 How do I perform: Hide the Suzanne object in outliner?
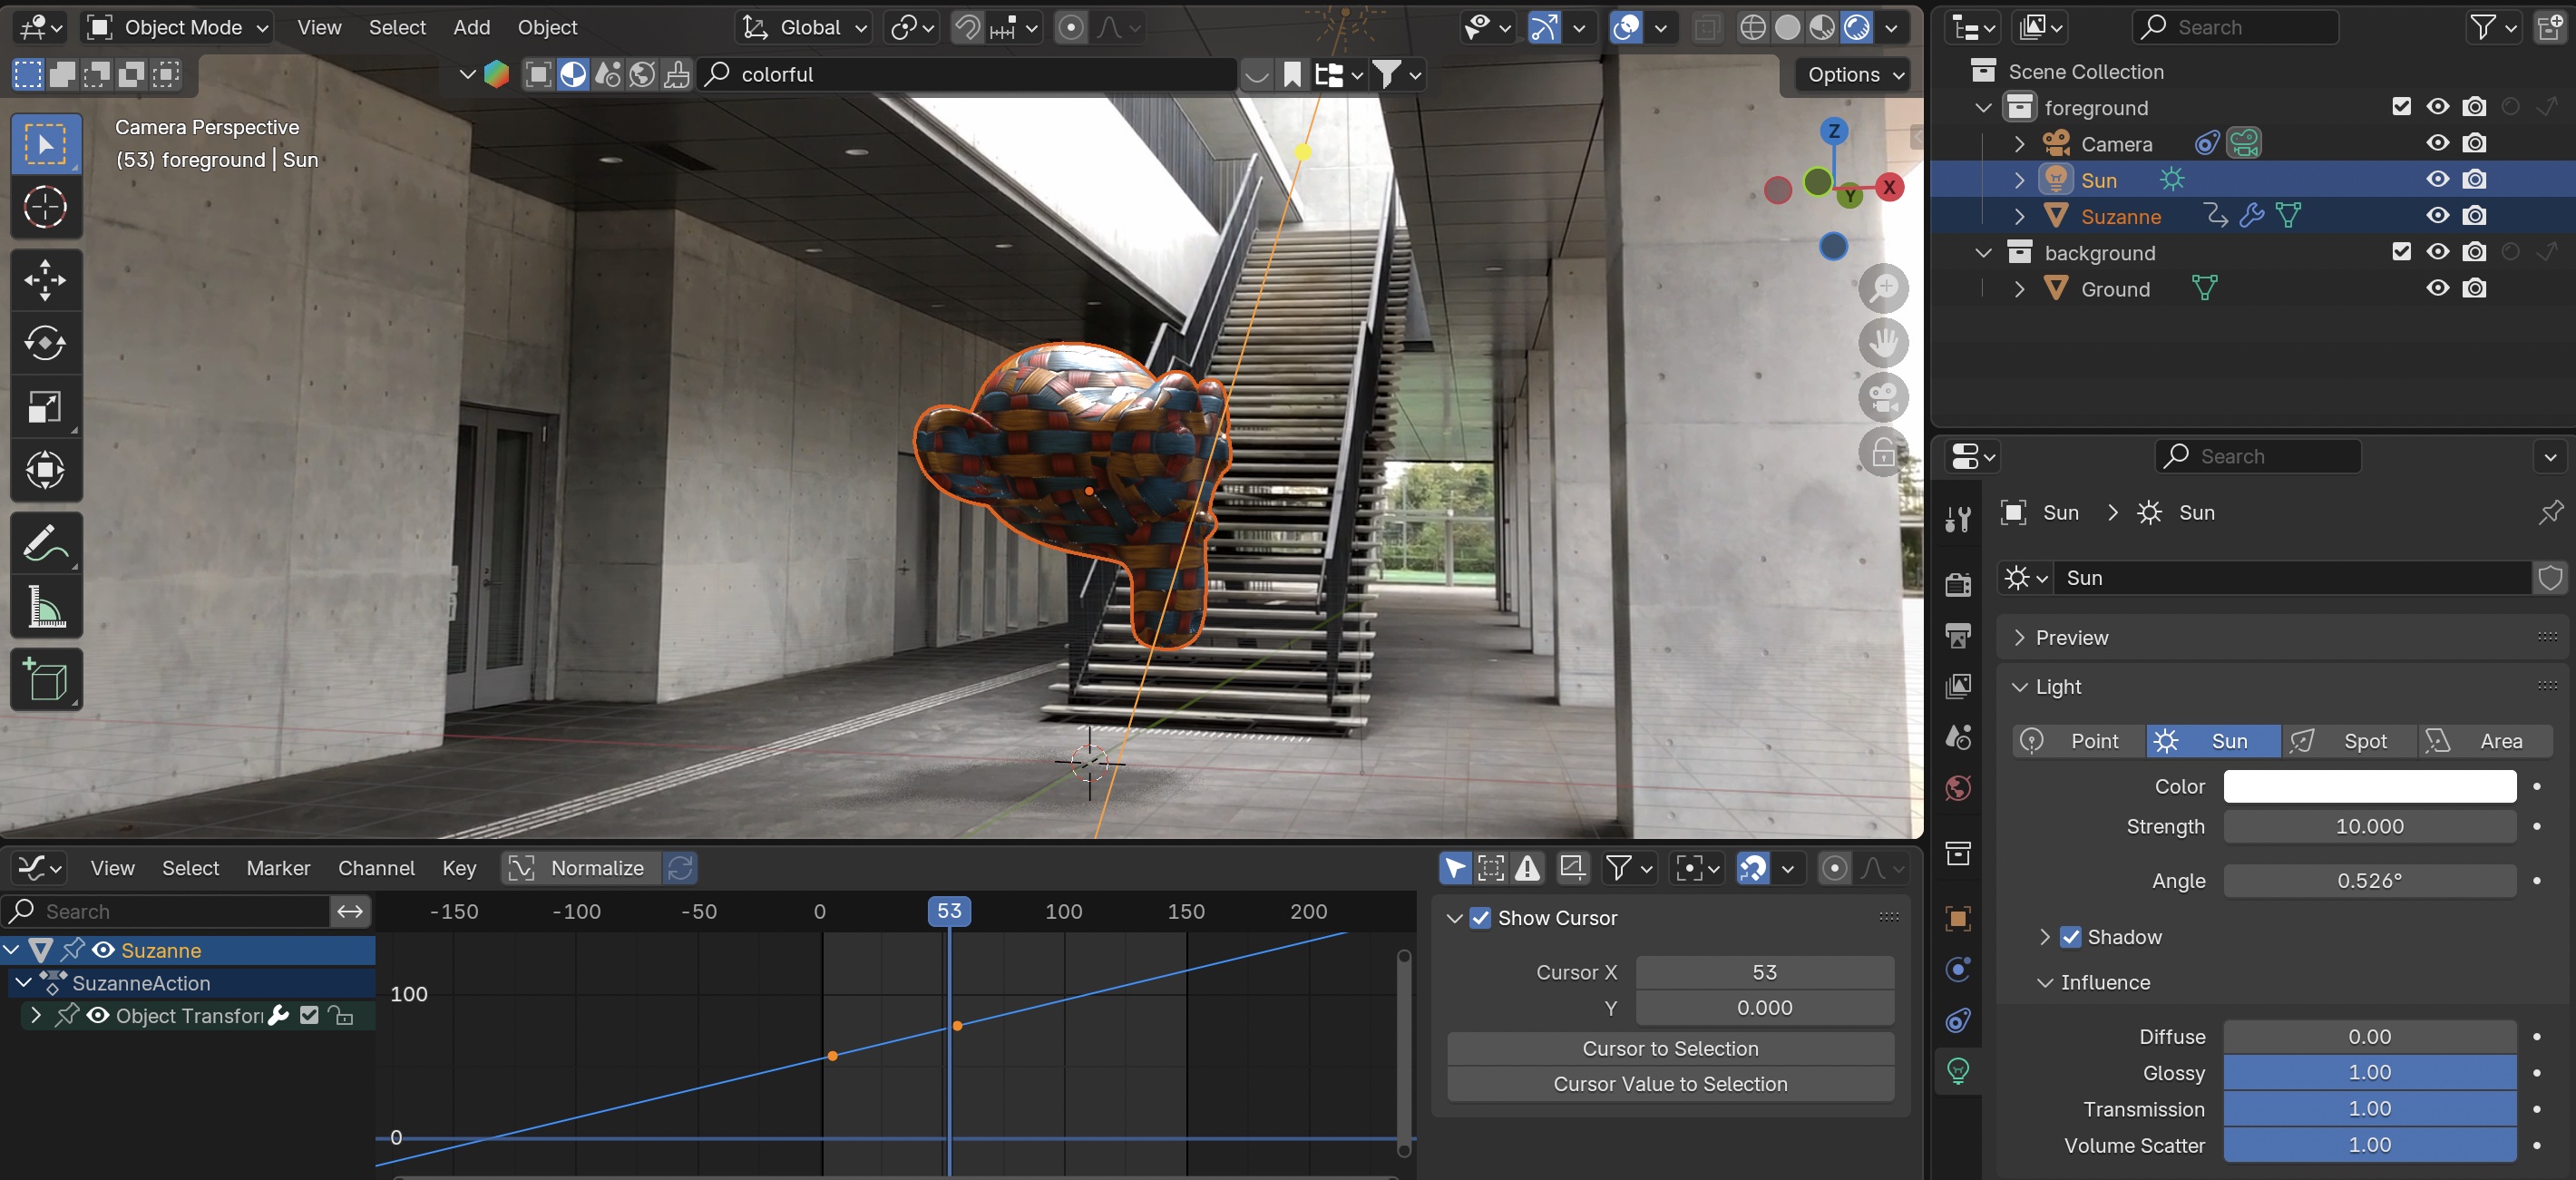[2437, 216]
